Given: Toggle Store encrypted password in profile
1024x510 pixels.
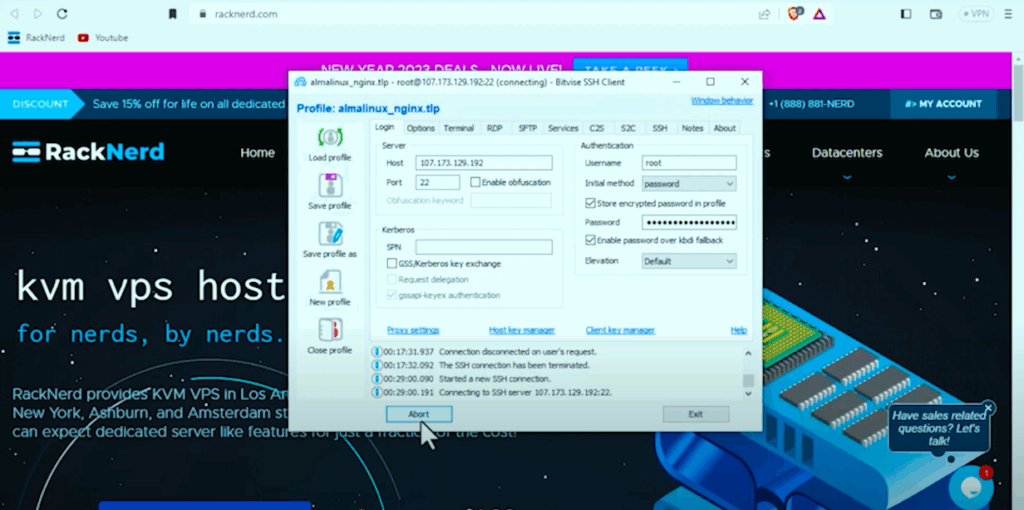Looking at the screenshot, I should 590,203.
